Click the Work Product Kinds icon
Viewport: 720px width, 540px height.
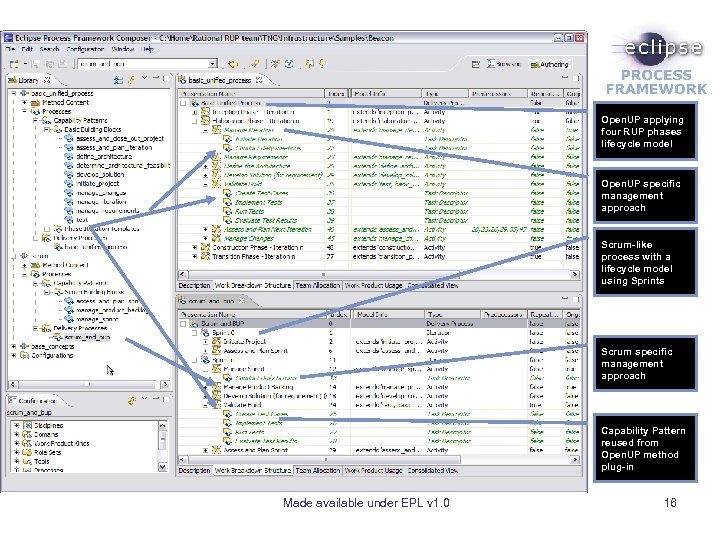click(x=27, y=443)
